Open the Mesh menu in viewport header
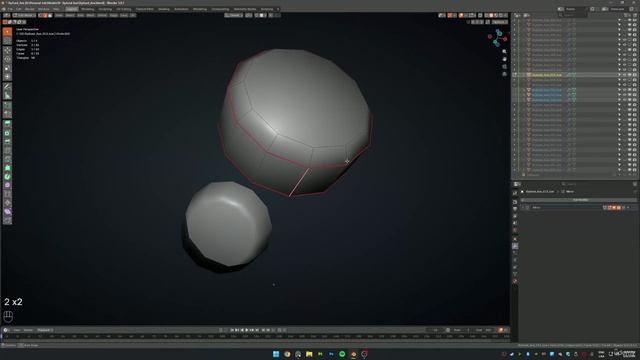Viewport: 640px width, 360px height. pos(91,16)
